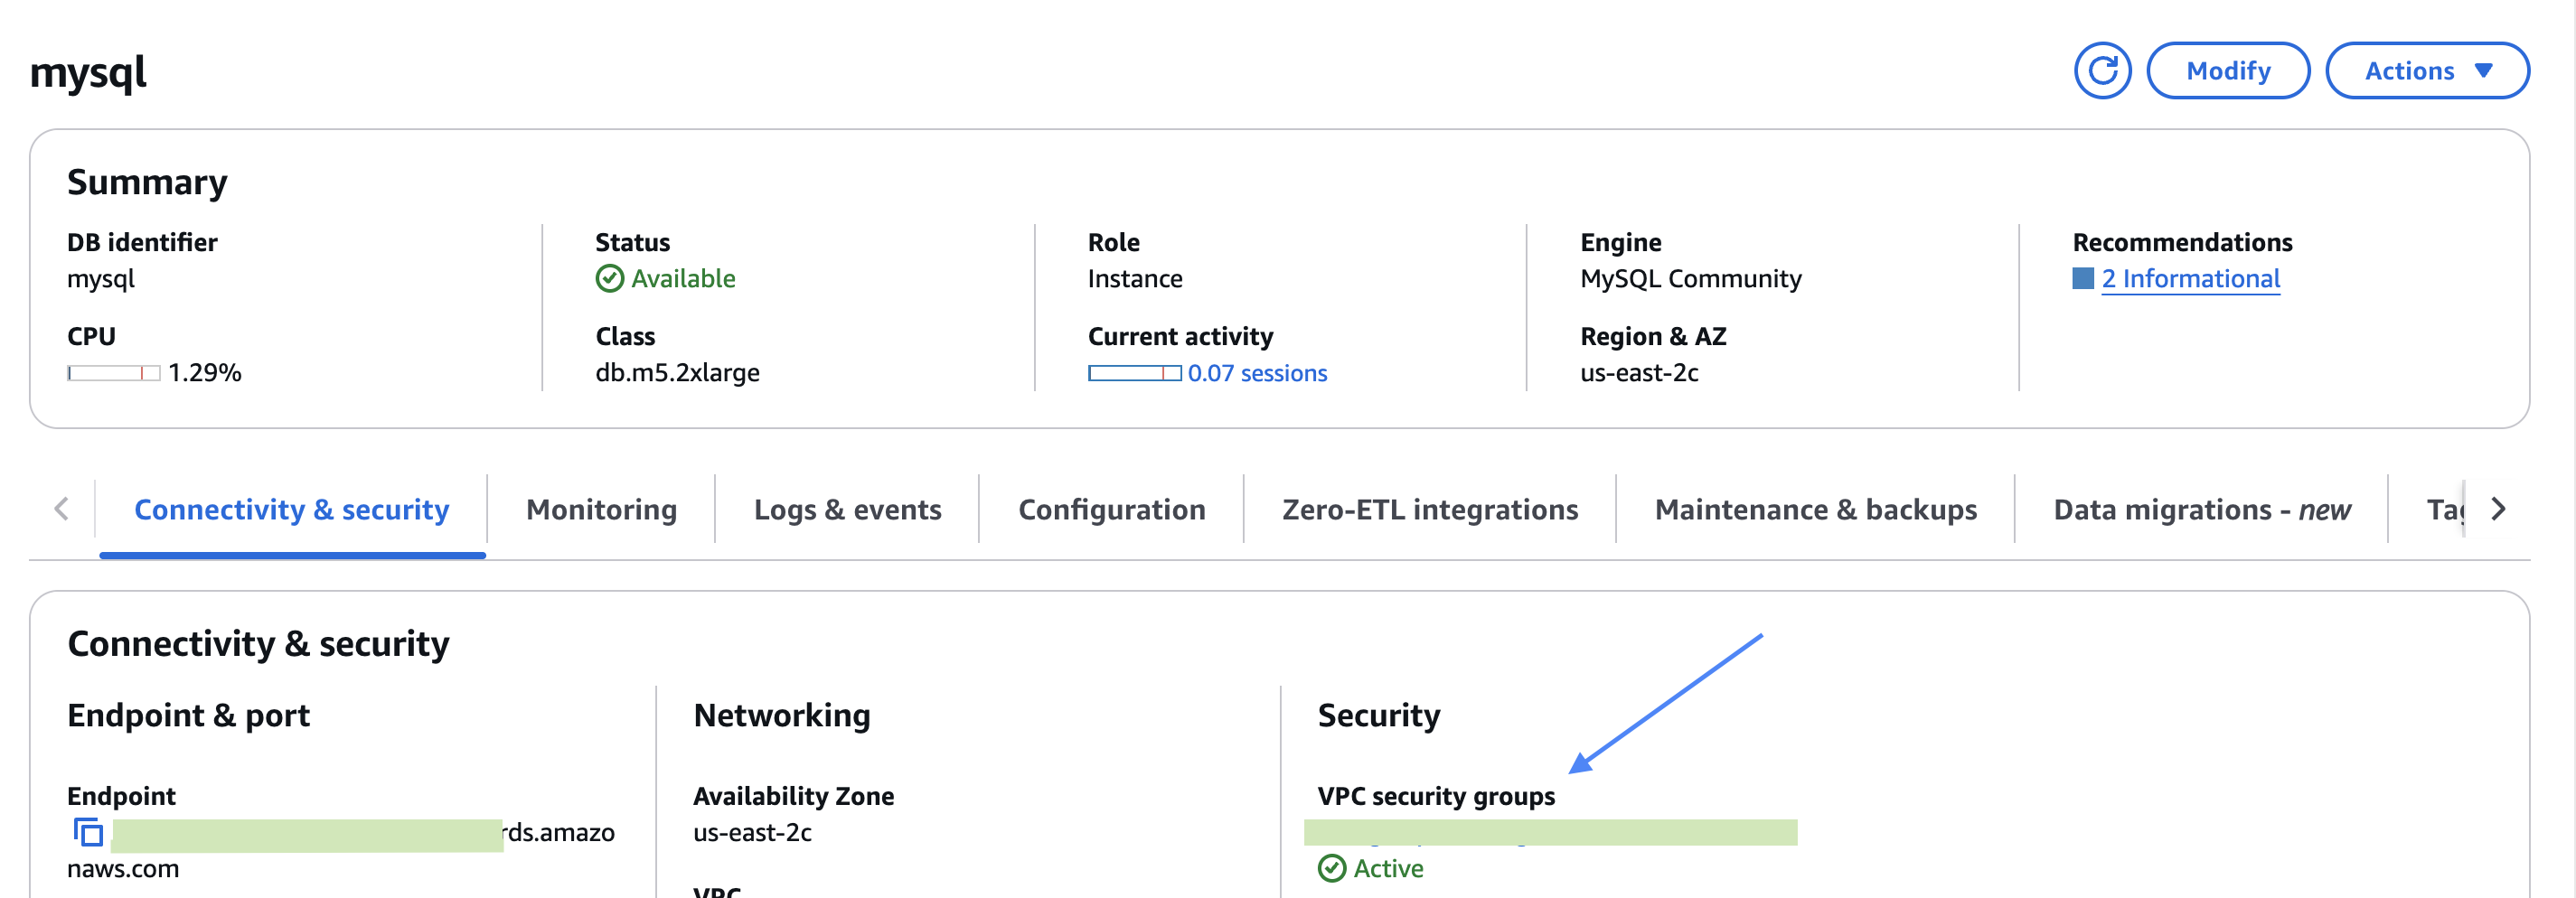Click the blue square icon beside 2 Informational
Viewport: 2576px width, 898px height.
[x=2085, y=279]
